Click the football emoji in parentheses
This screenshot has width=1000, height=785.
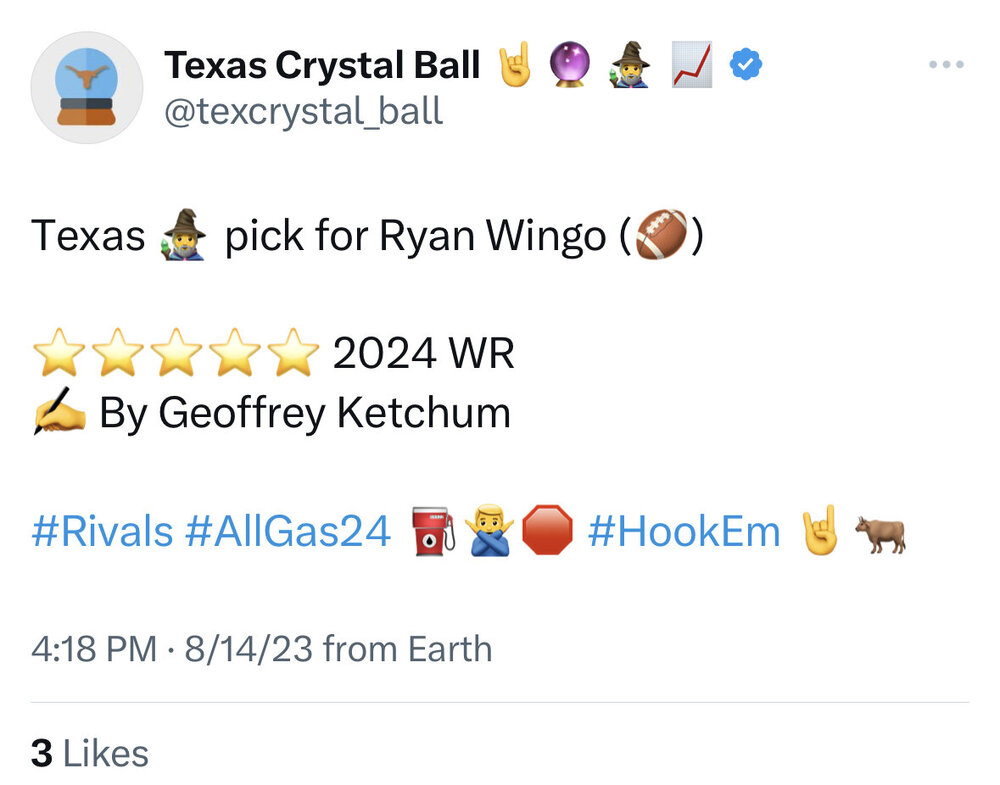click(x=661, y=237)
